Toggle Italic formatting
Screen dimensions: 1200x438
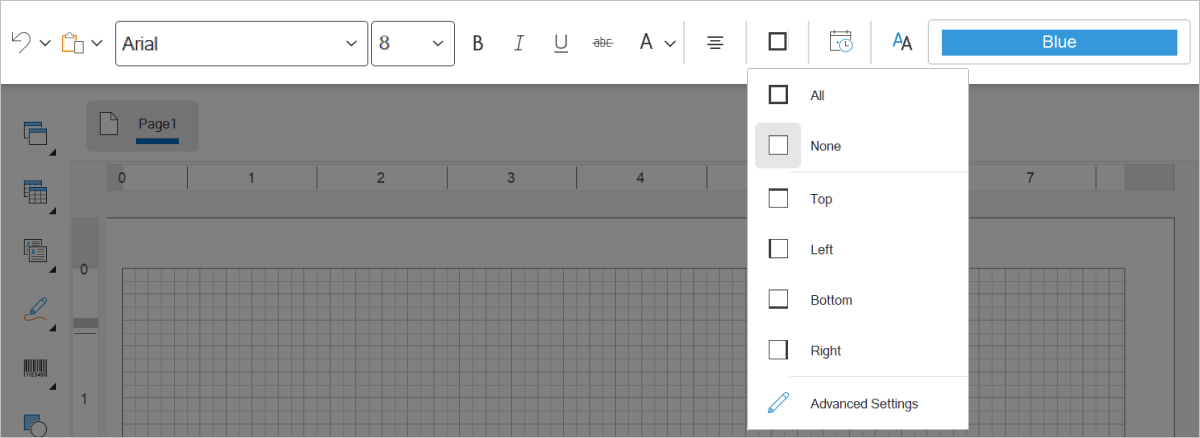click(x=519, y=43)
